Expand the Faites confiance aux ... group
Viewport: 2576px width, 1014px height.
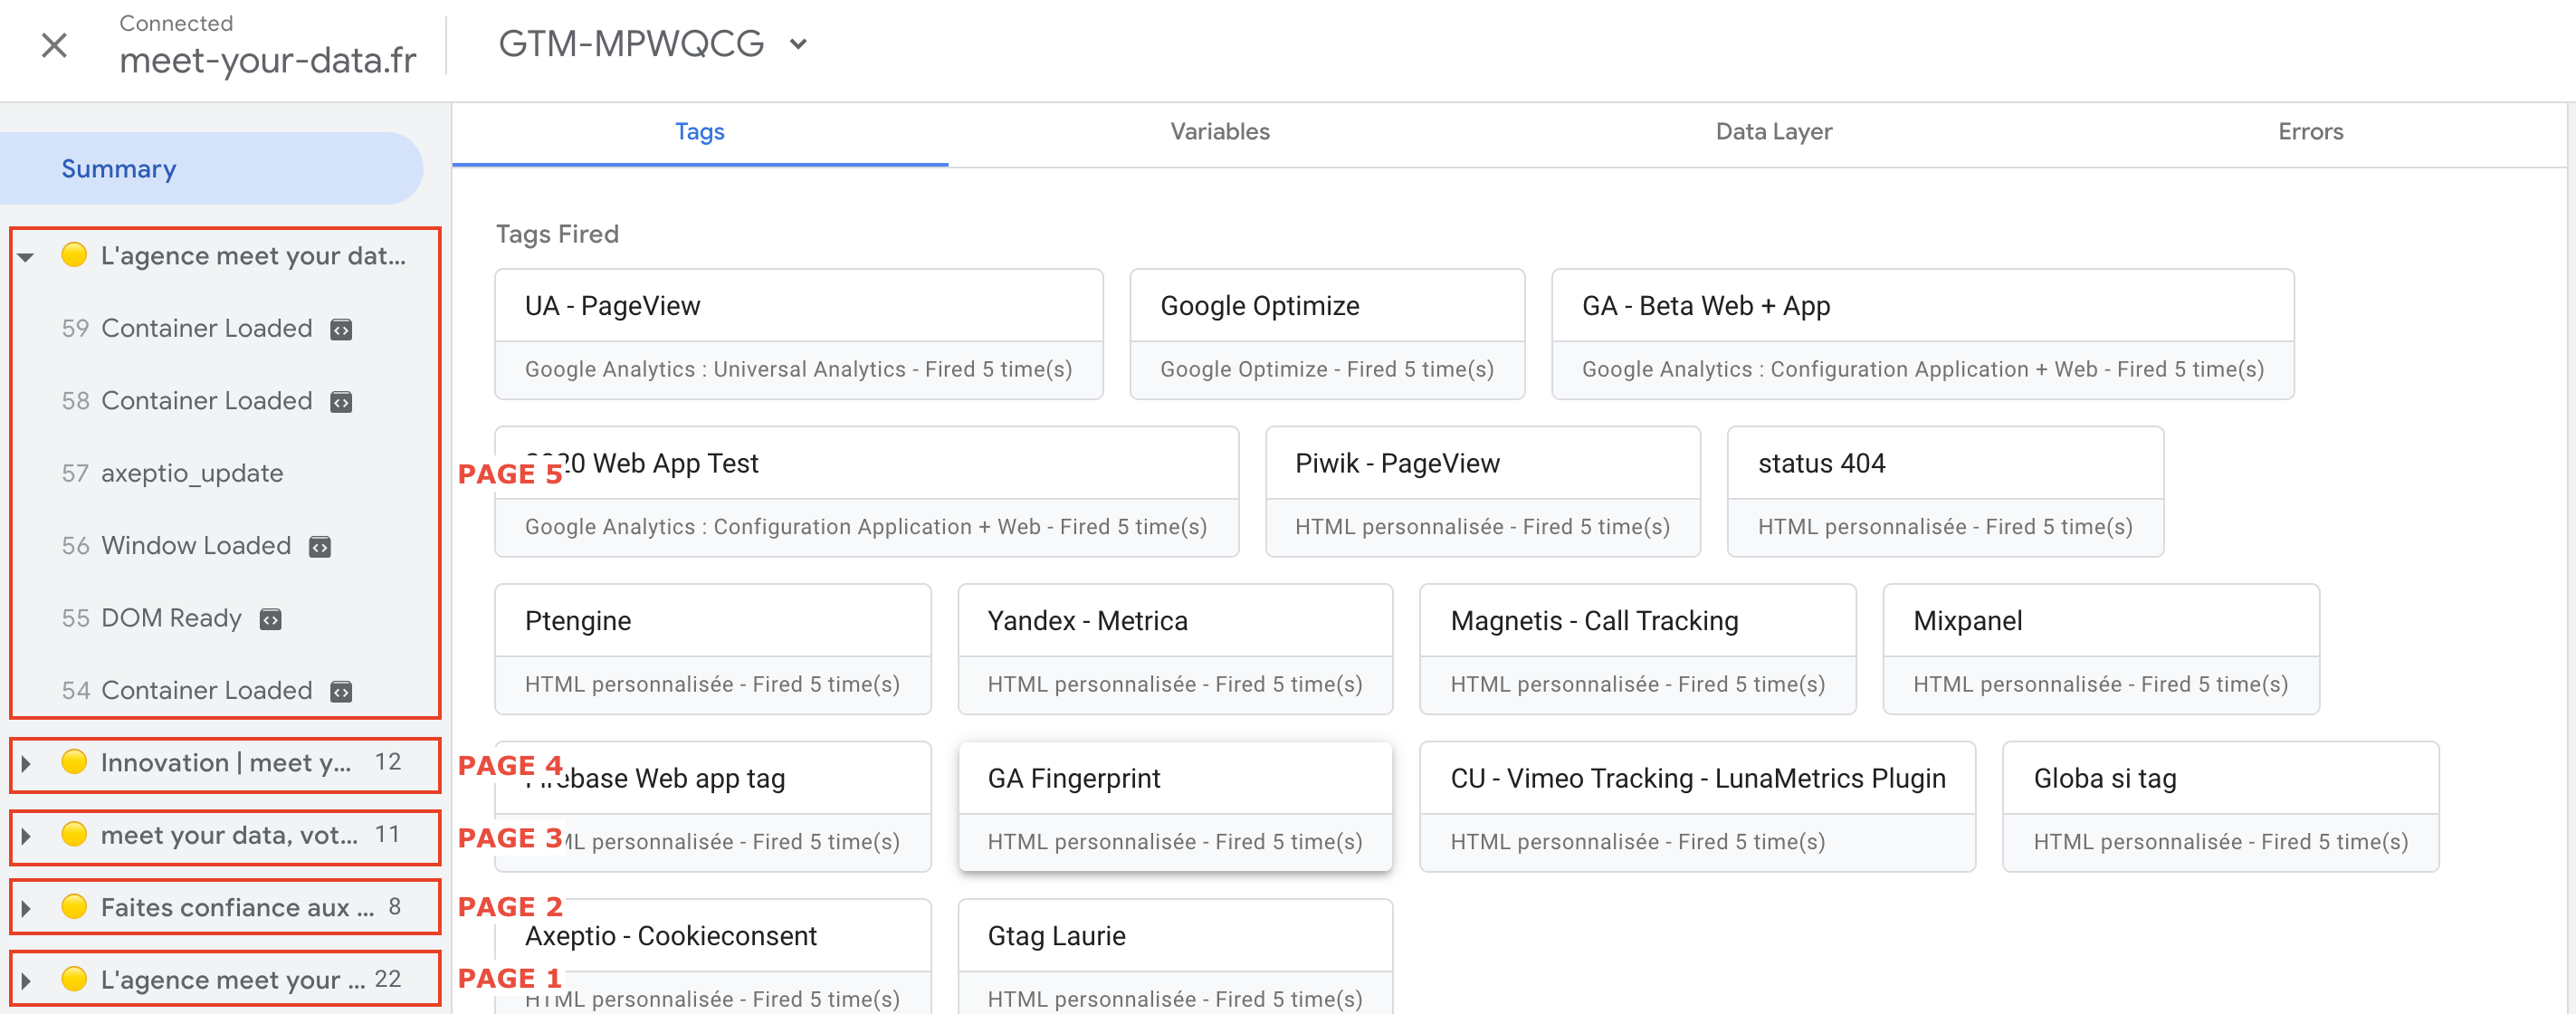coord(26,908)
